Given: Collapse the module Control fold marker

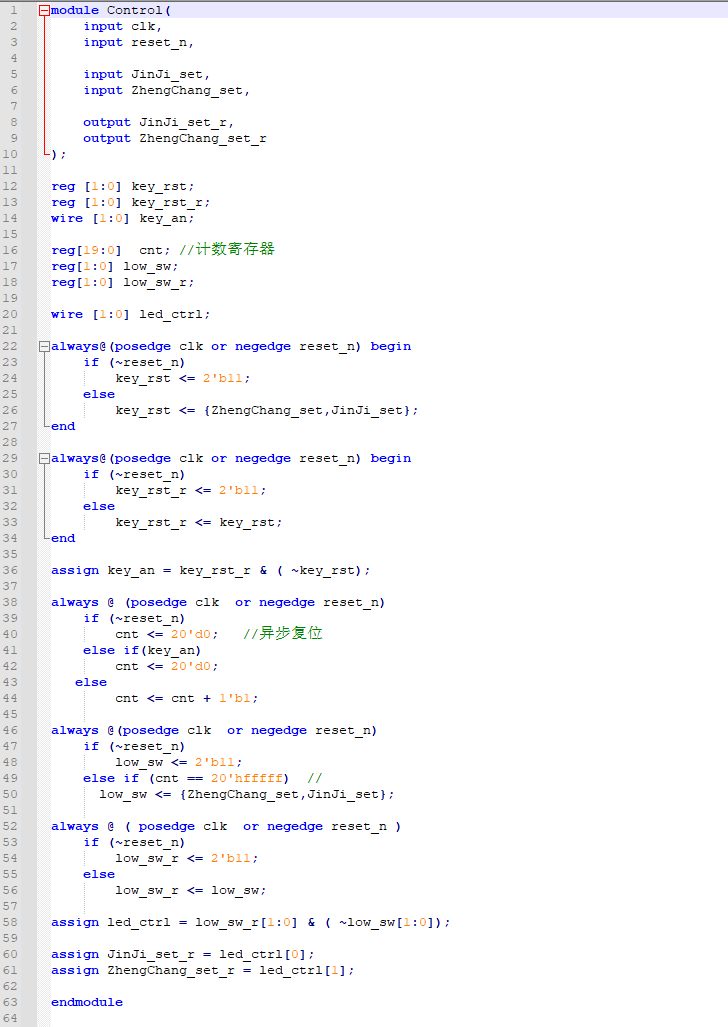Looking at the screenshot, I should tap(44, 10).
